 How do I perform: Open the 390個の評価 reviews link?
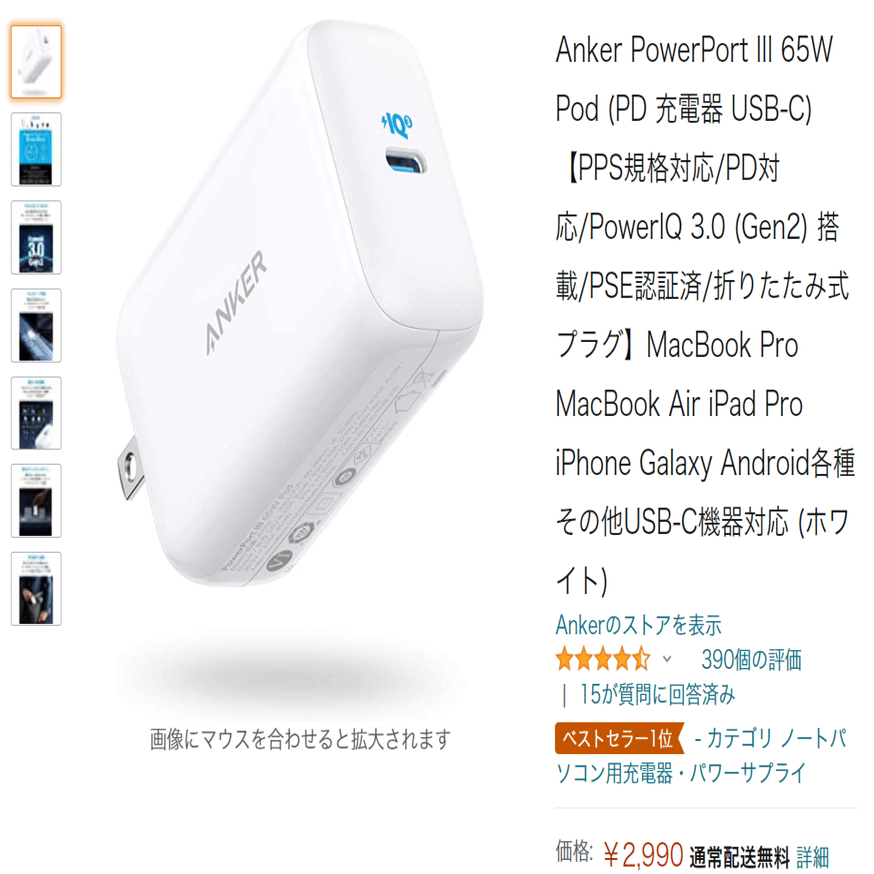[751, 659]
